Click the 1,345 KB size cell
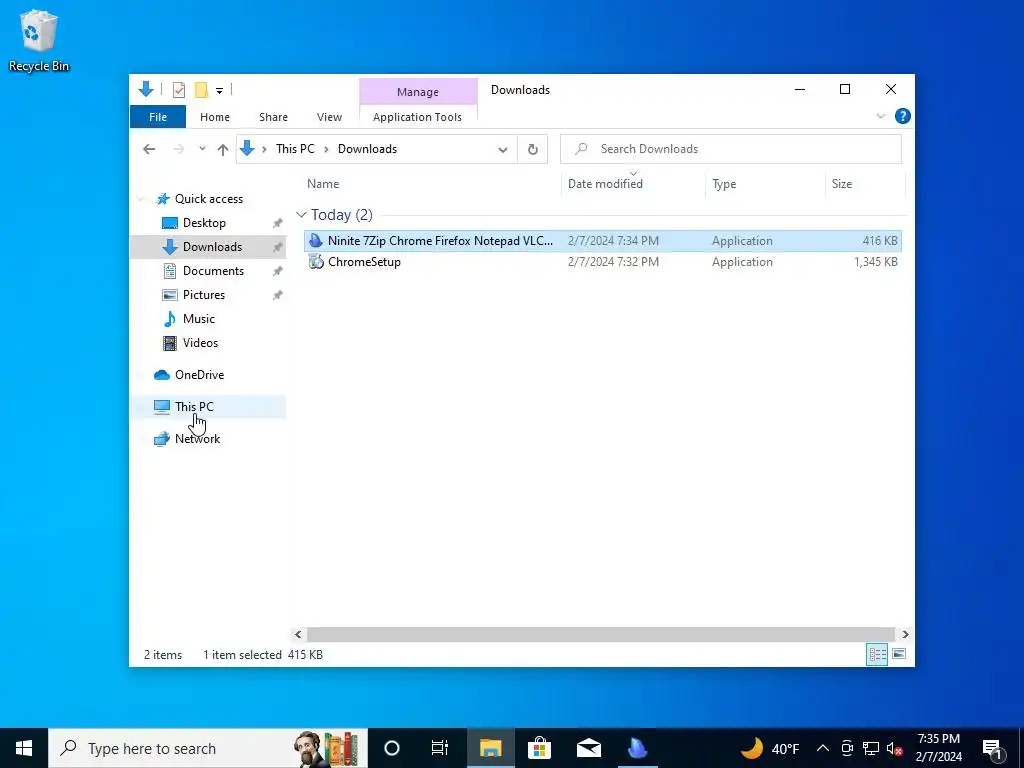The width and height of the screenshot is (1024, 768). pos(875,262)
